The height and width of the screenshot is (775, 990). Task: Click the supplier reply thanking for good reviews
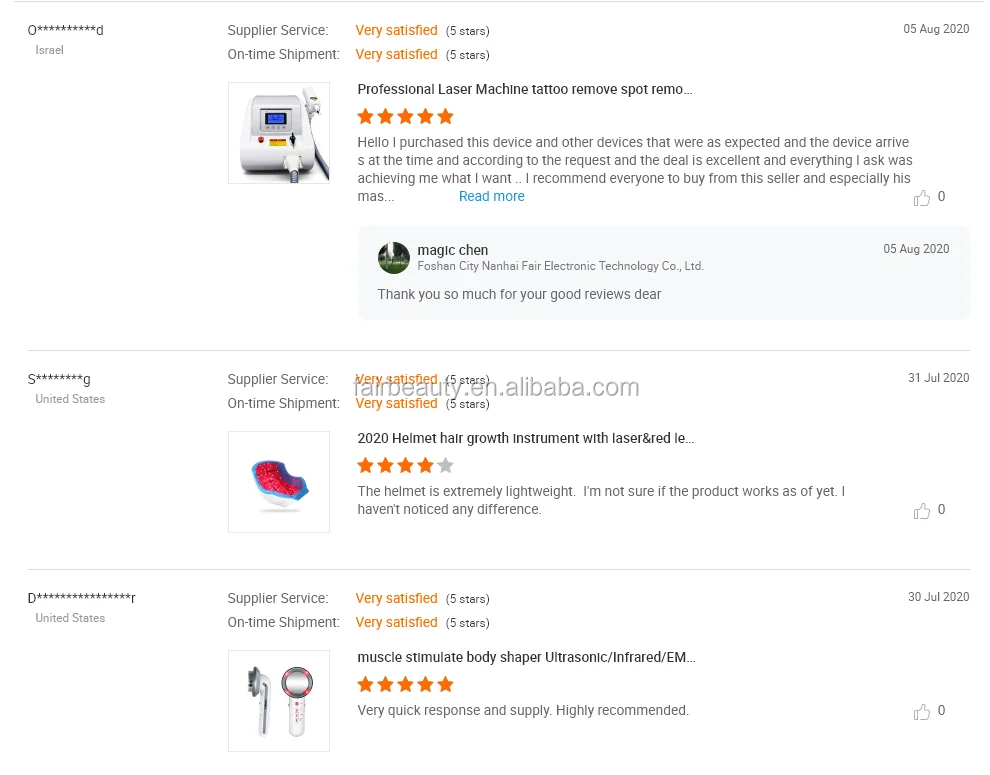point(519,294)
